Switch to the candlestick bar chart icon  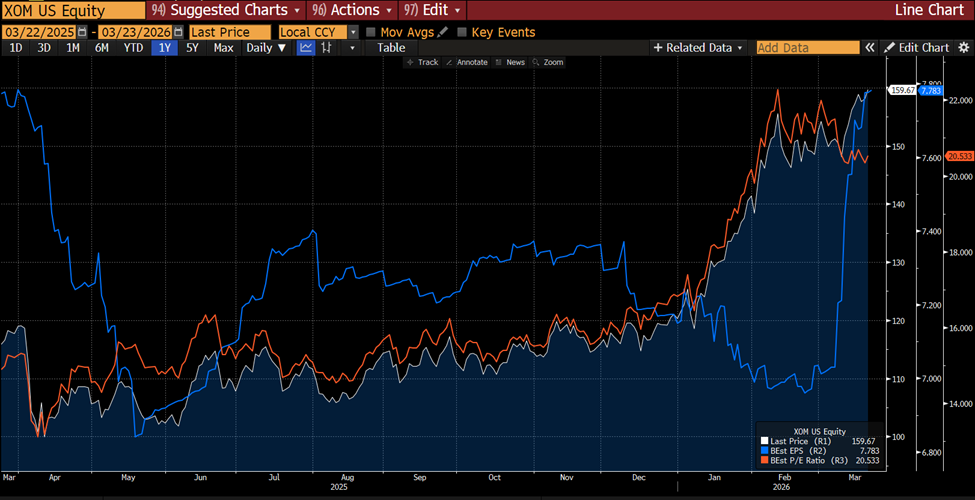click(x=327, y=47)
